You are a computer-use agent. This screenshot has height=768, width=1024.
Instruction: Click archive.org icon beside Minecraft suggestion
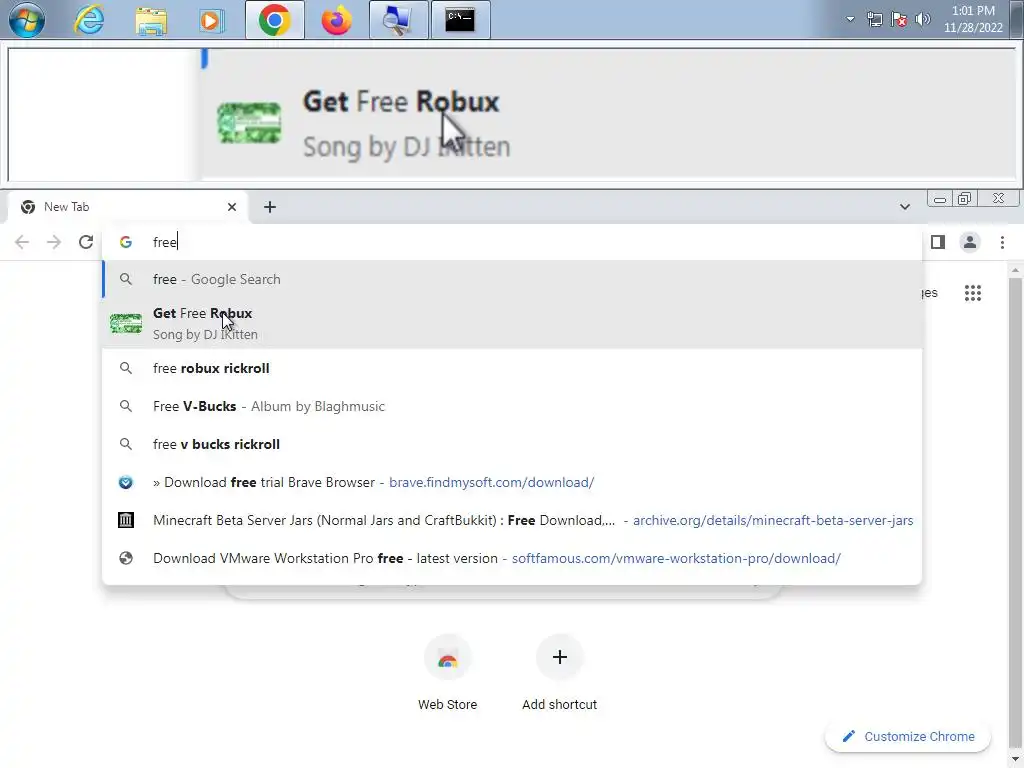(125, 520)
